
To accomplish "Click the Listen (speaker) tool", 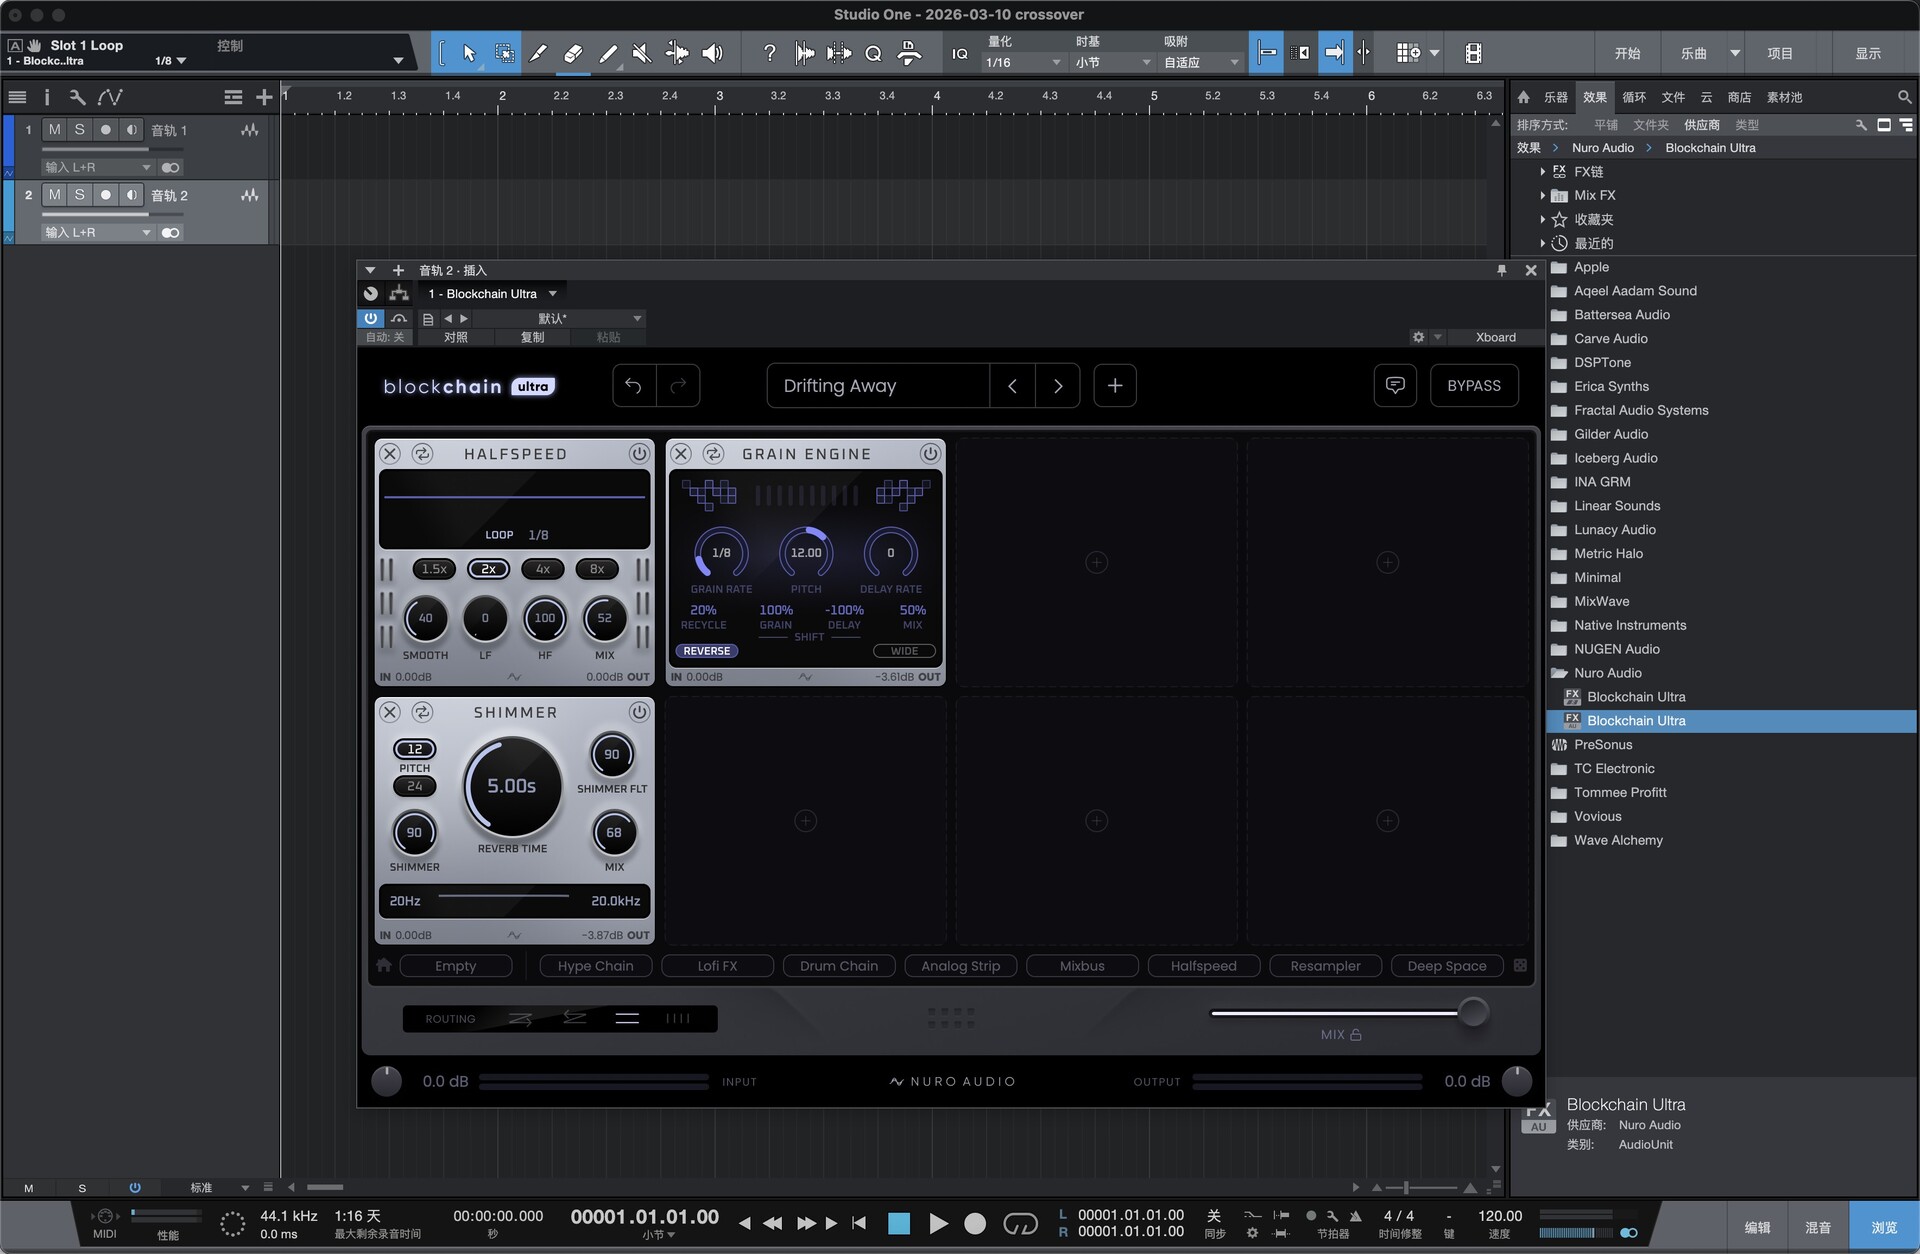I will [x=712, y=53].
